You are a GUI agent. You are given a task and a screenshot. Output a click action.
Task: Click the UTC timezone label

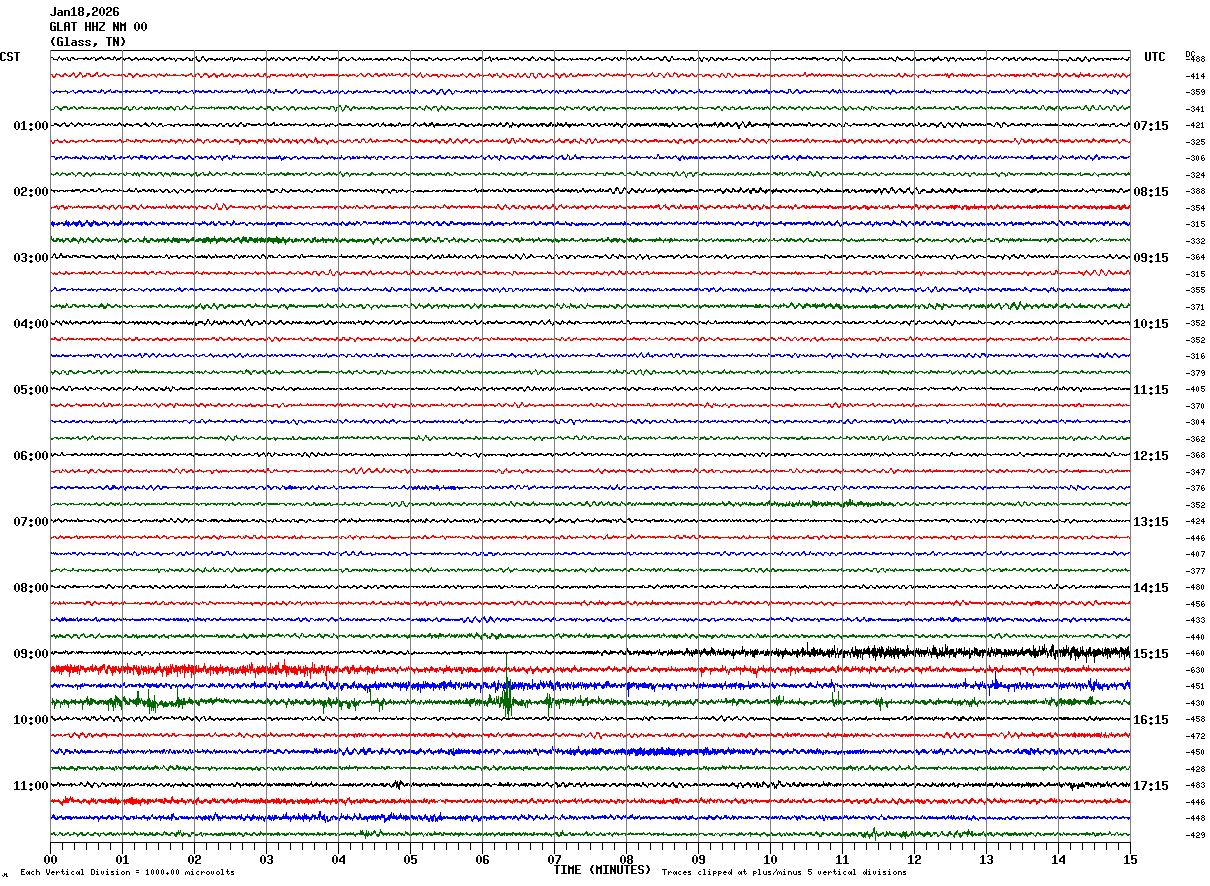[1155, 57]
